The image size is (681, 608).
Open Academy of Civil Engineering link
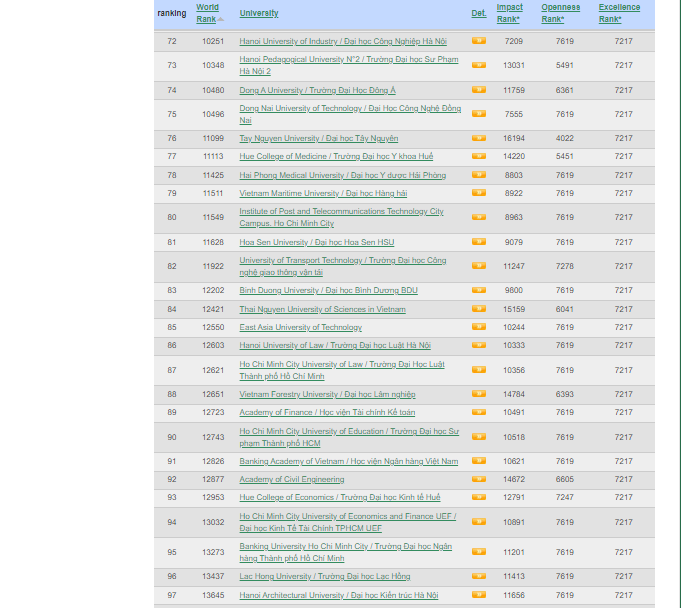click(292, 479)
